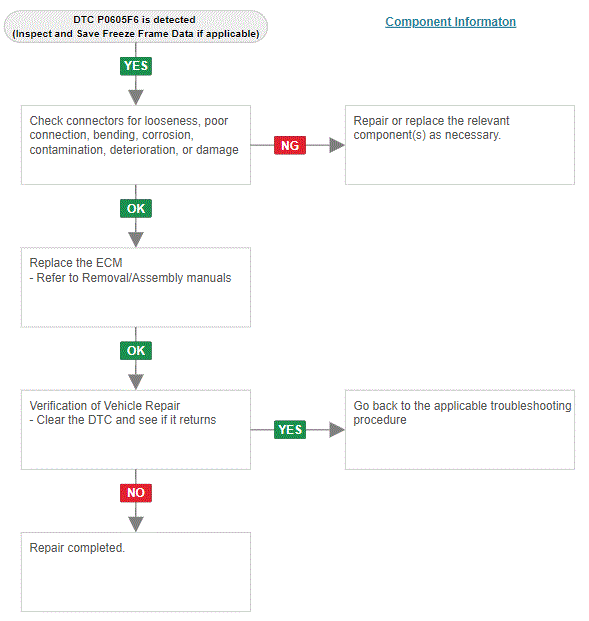Click the down arrowhead above Repair completed

[x=136, y=524]
